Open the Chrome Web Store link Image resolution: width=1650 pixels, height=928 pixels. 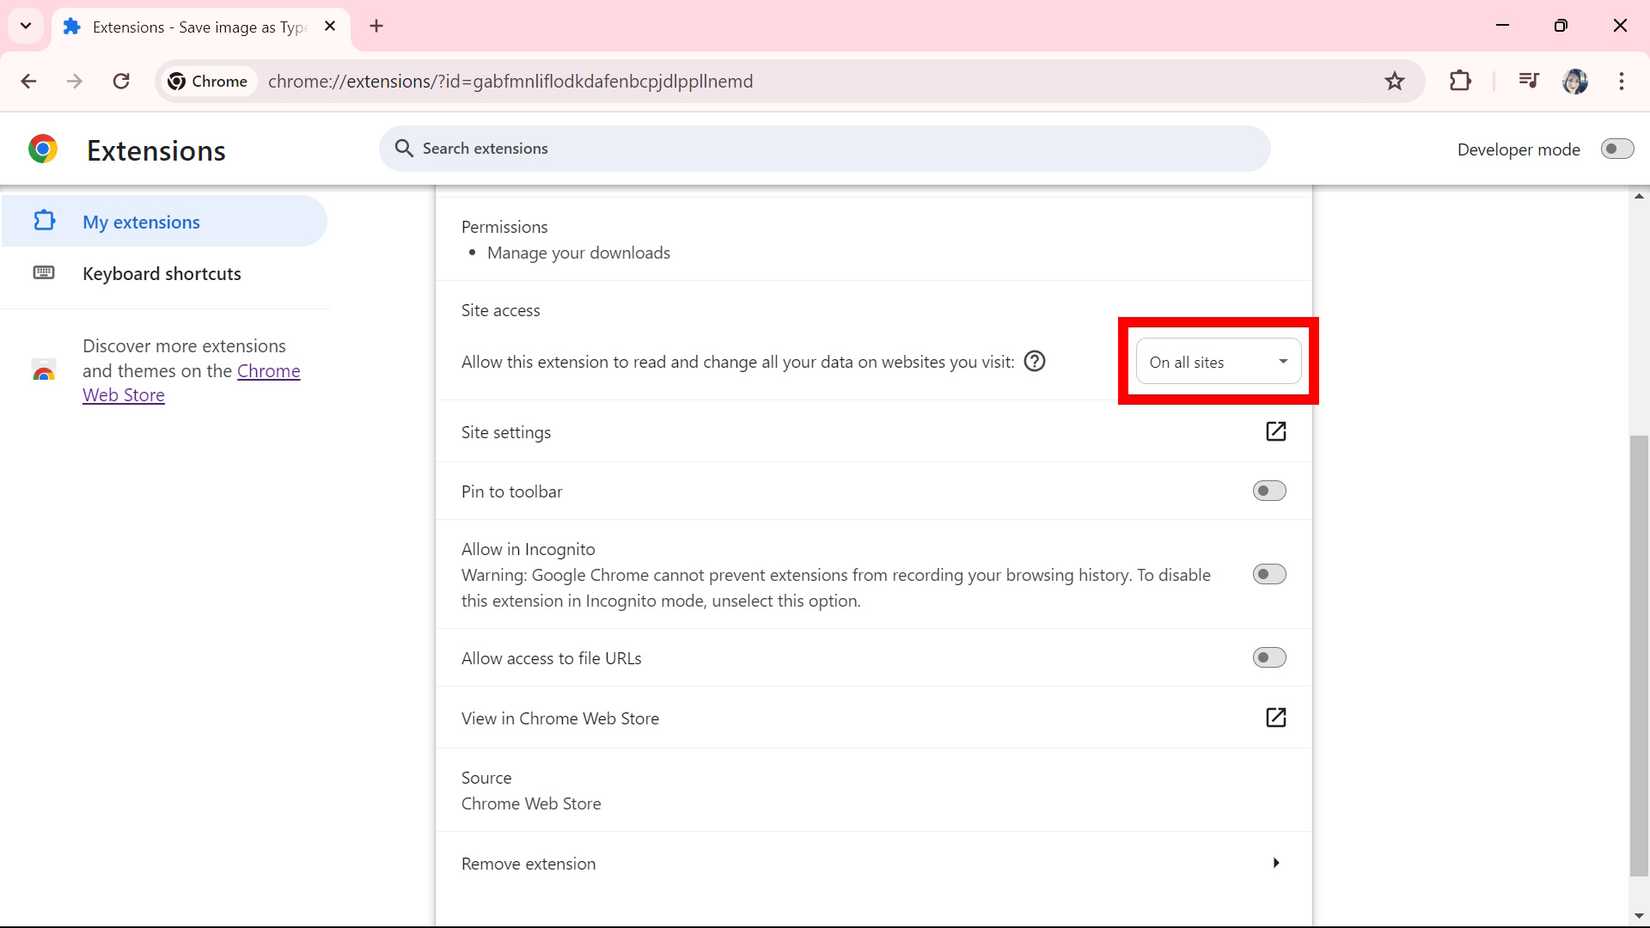pos(269,370)
